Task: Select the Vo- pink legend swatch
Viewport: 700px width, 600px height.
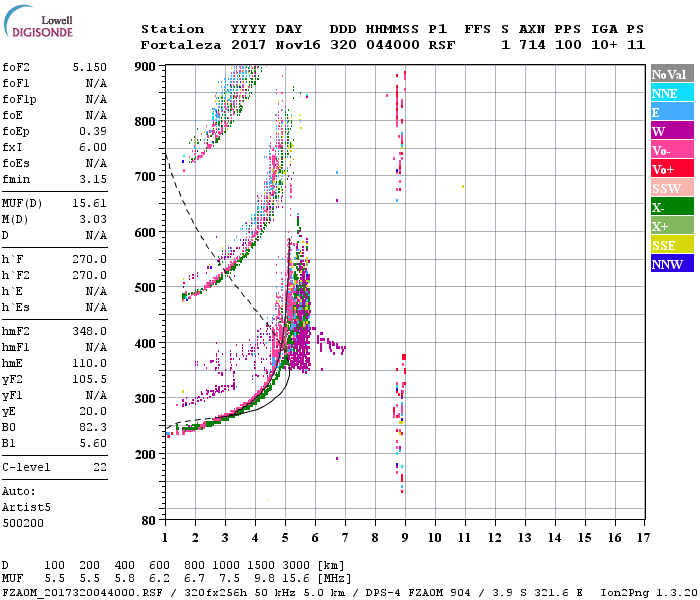Action: [x=672, y=150]
